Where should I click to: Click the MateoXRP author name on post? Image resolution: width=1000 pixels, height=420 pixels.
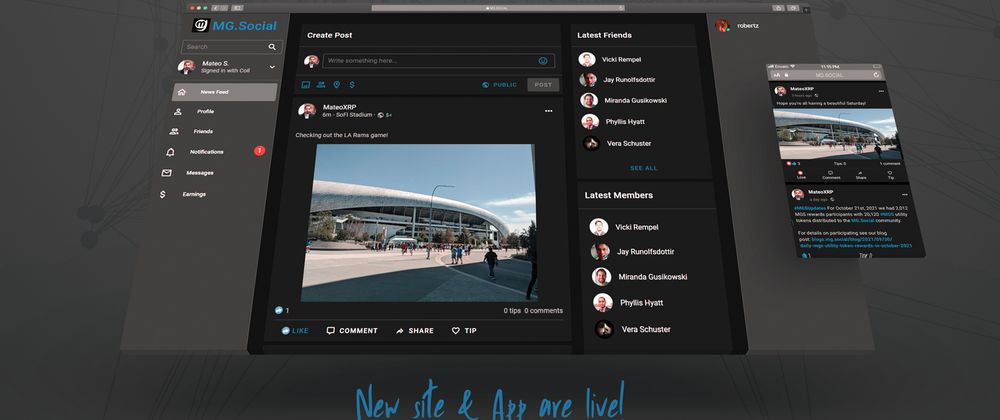click(x=340, y=107)
